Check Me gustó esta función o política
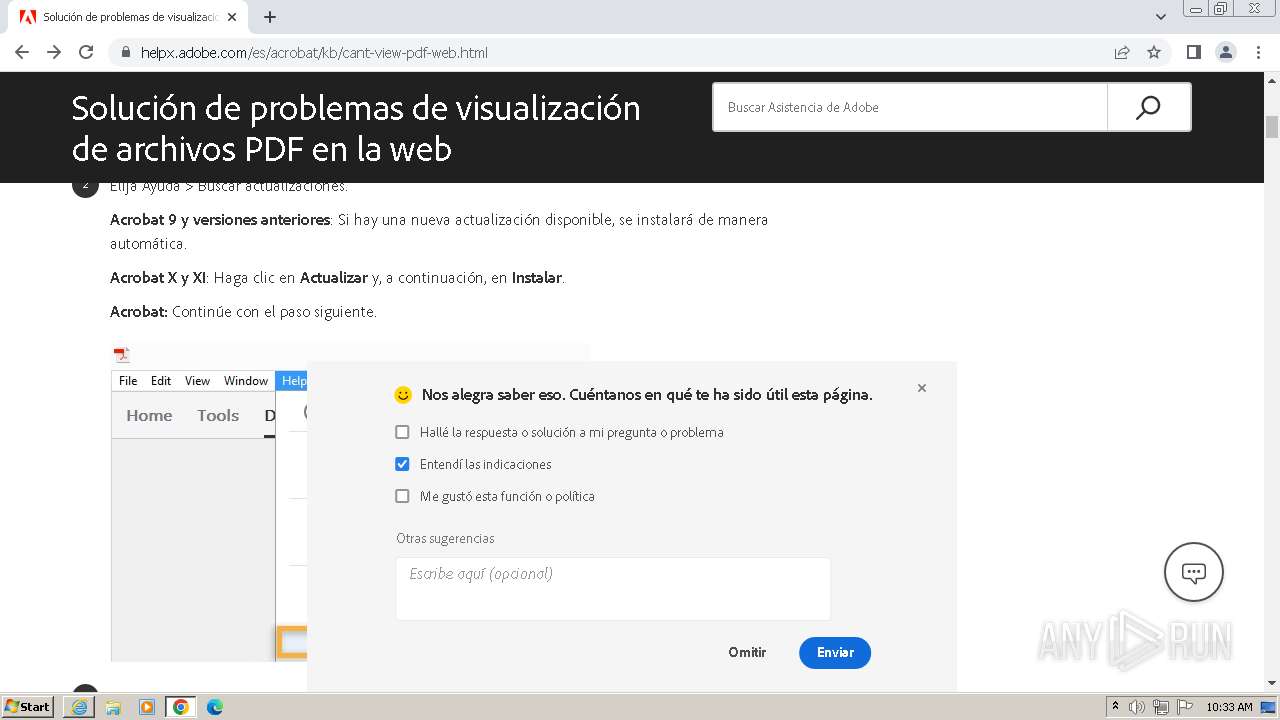 point(402,496)
